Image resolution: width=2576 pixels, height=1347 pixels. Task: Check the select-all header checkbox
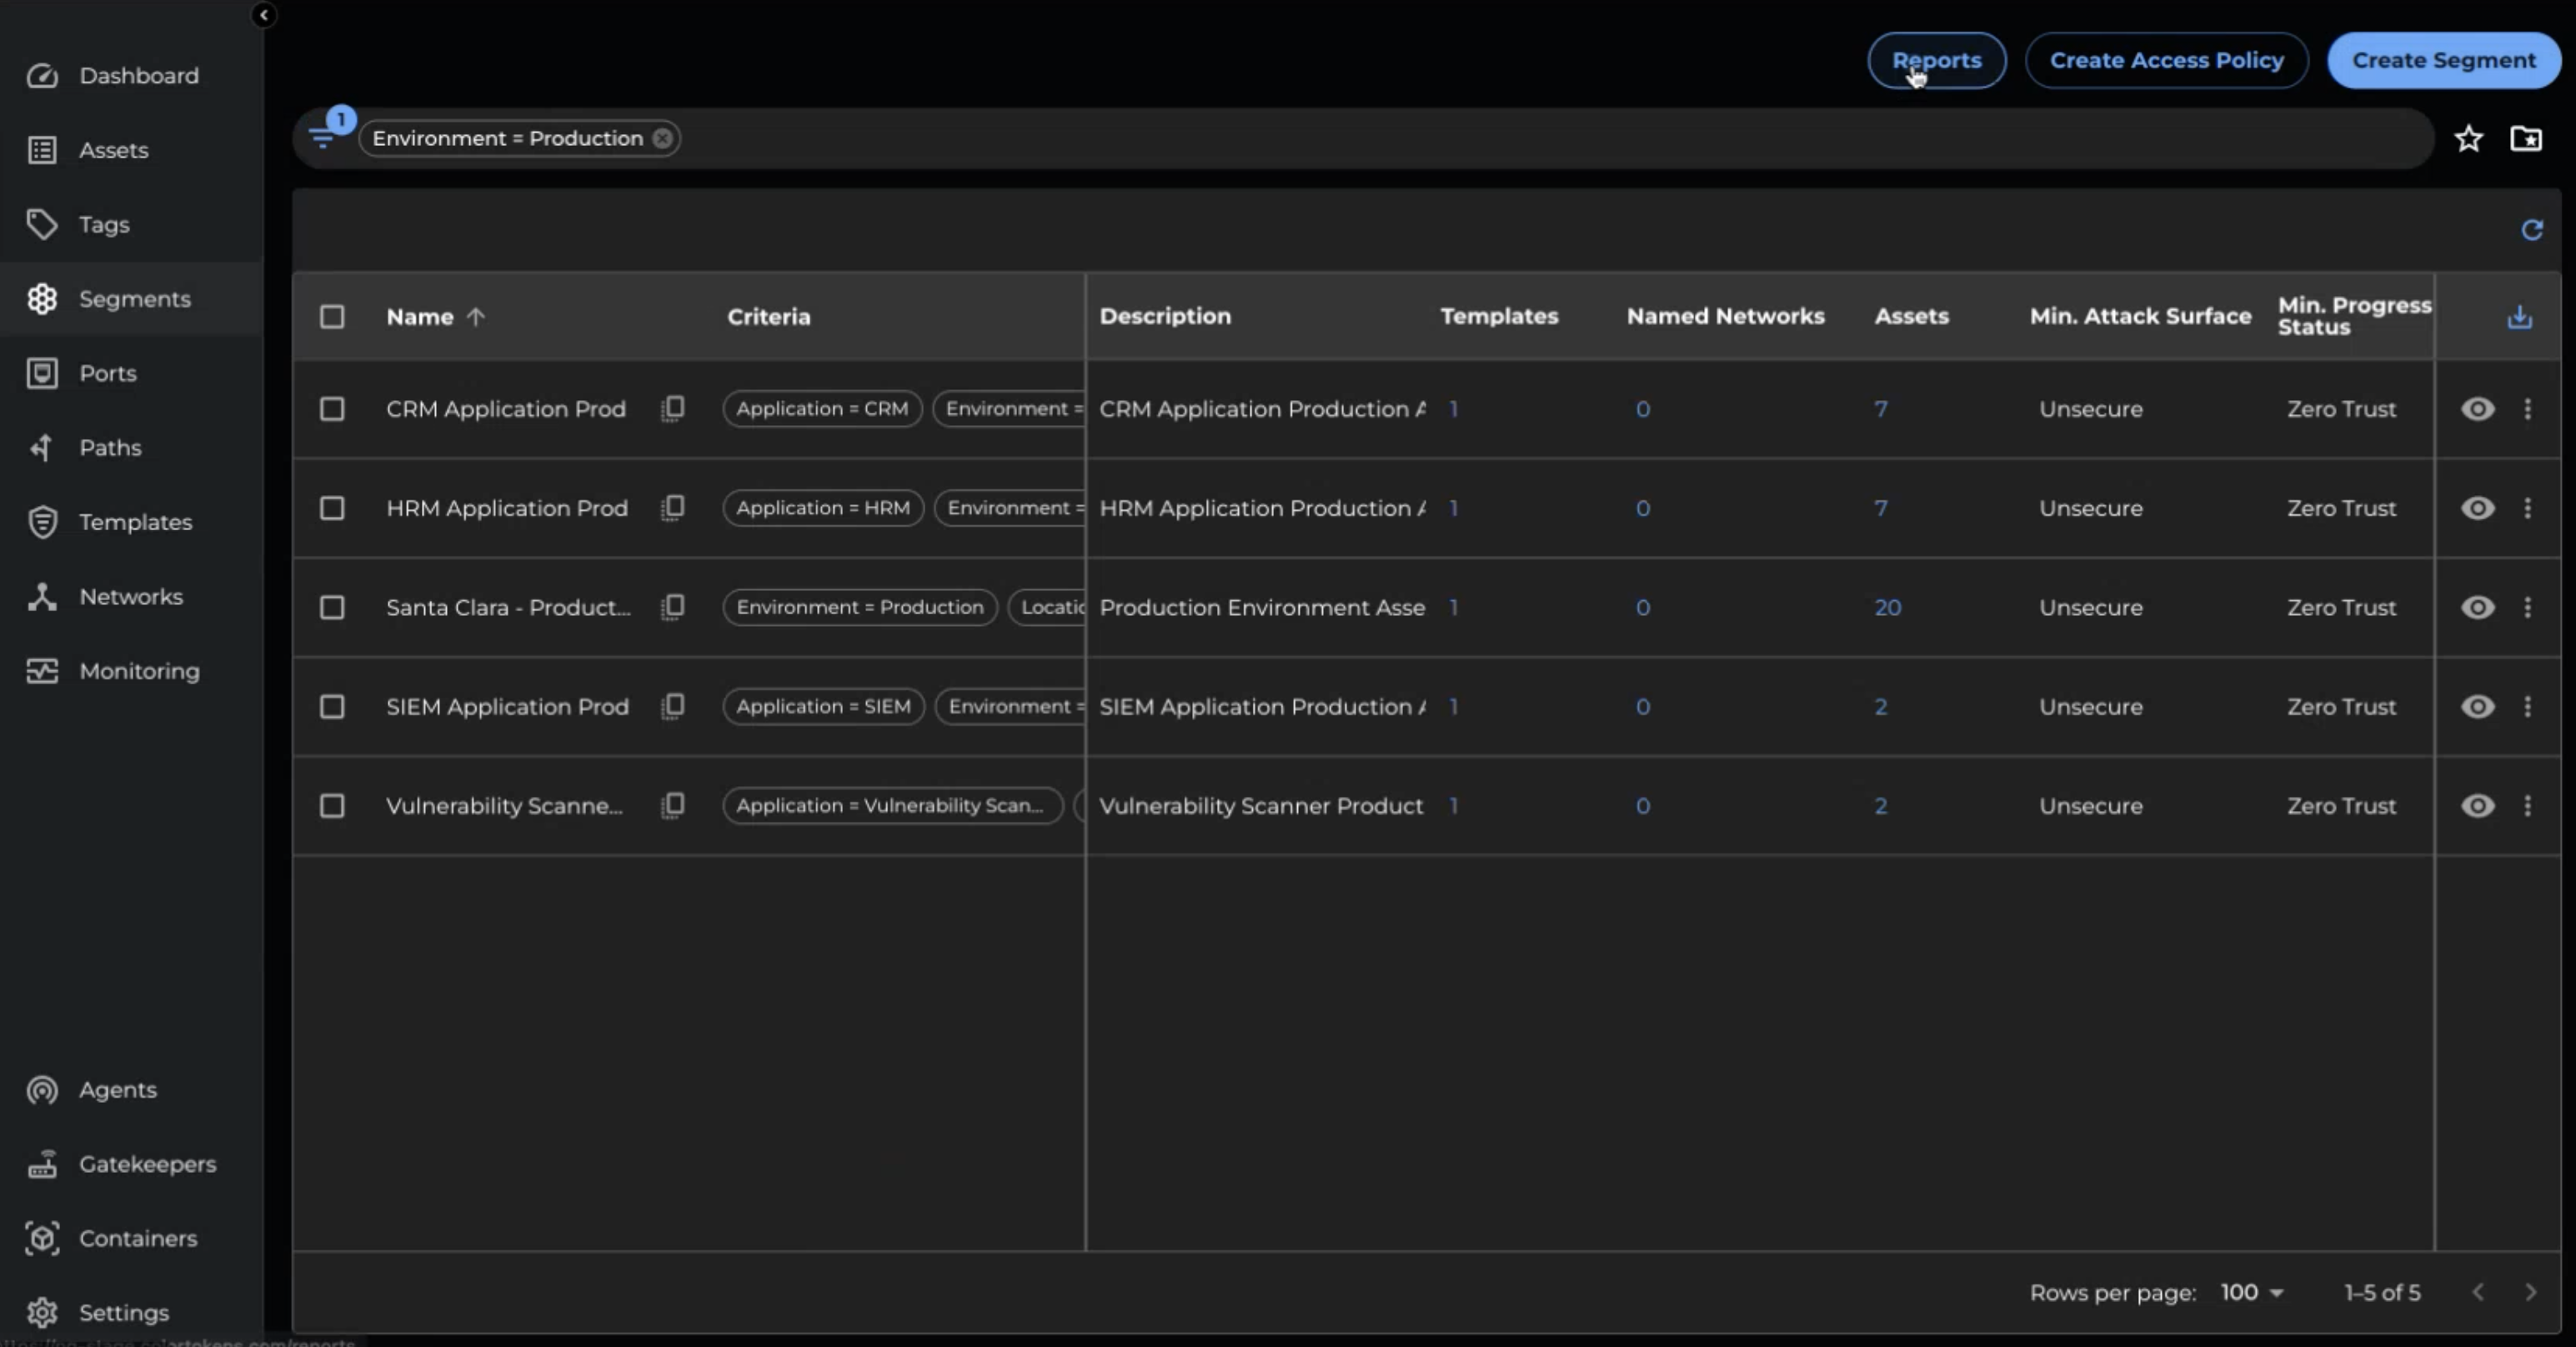(x=332, y=317)
